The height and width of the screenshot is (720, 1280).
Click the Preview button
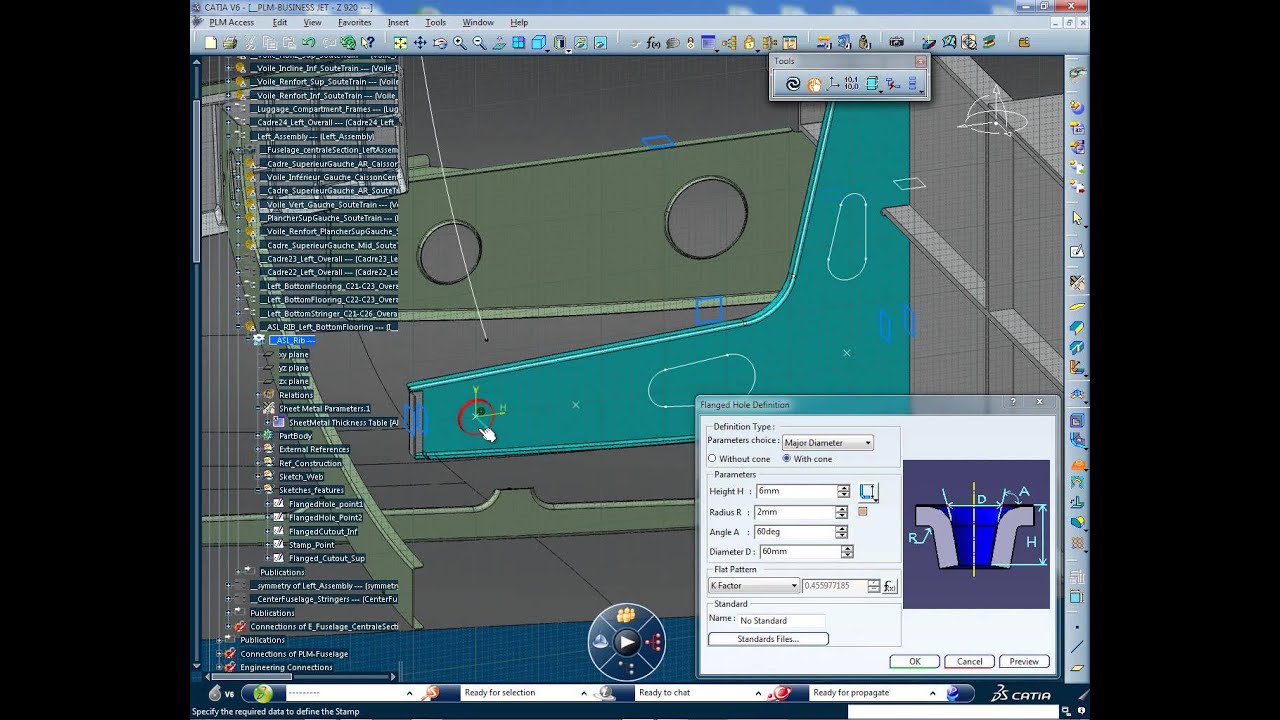point(1024,661)
